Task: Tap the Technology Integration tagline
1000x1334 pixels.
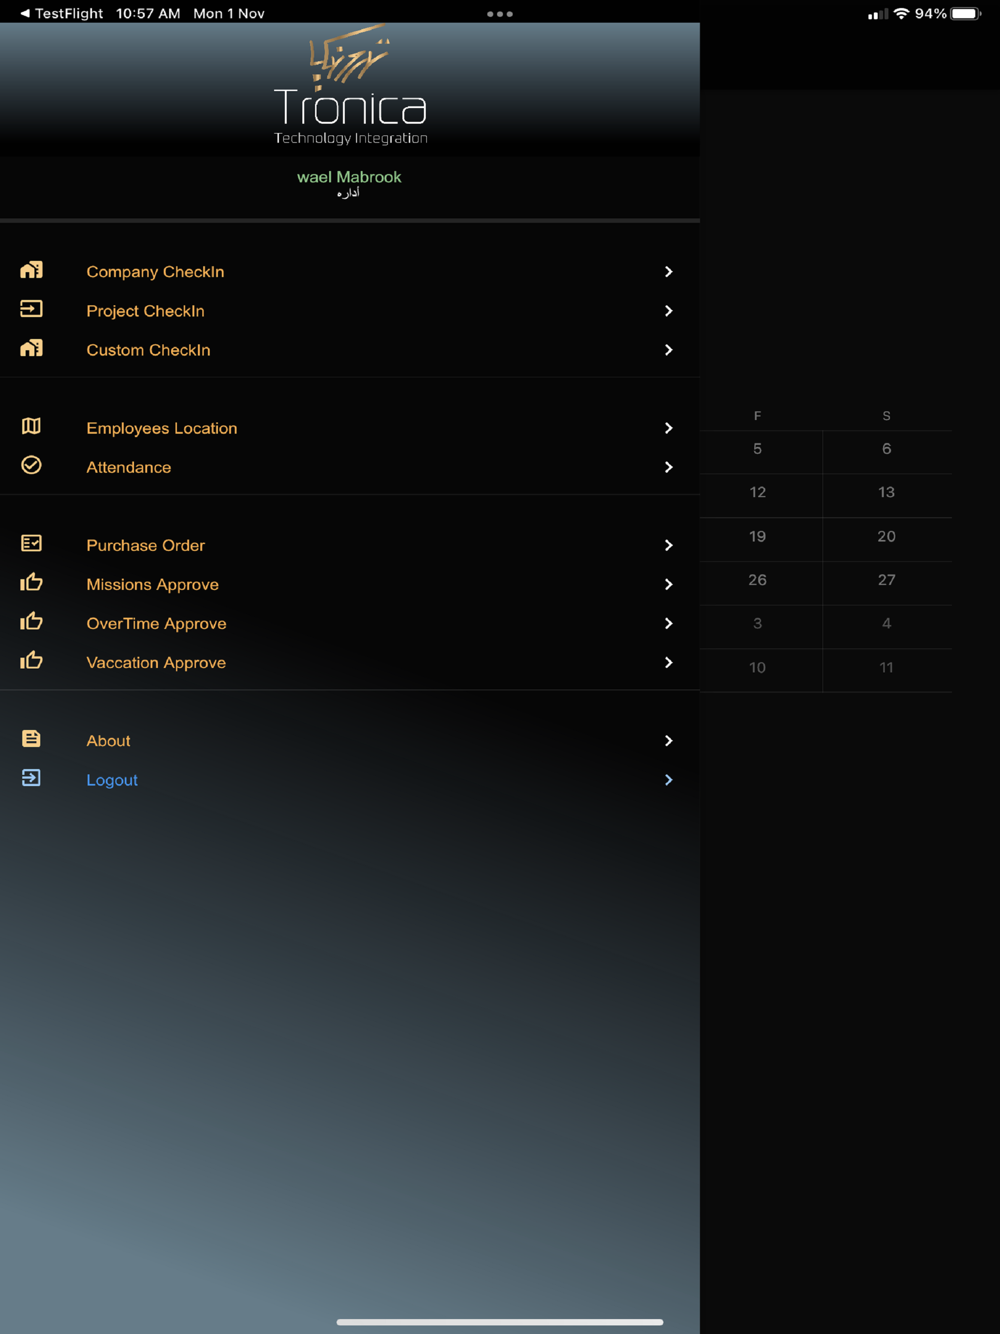Action: pyautogui.click(x=351, y=138)
